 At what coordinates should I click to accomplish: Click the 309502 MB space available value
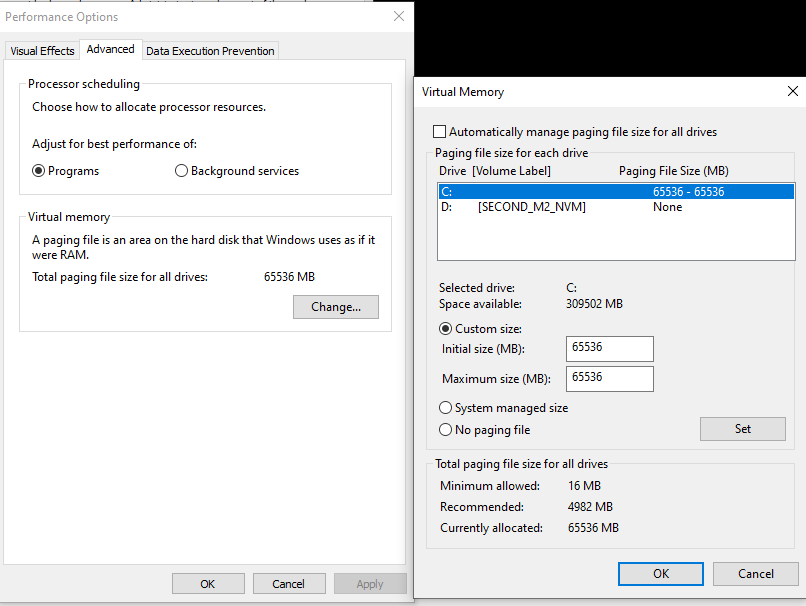point(594,304)
